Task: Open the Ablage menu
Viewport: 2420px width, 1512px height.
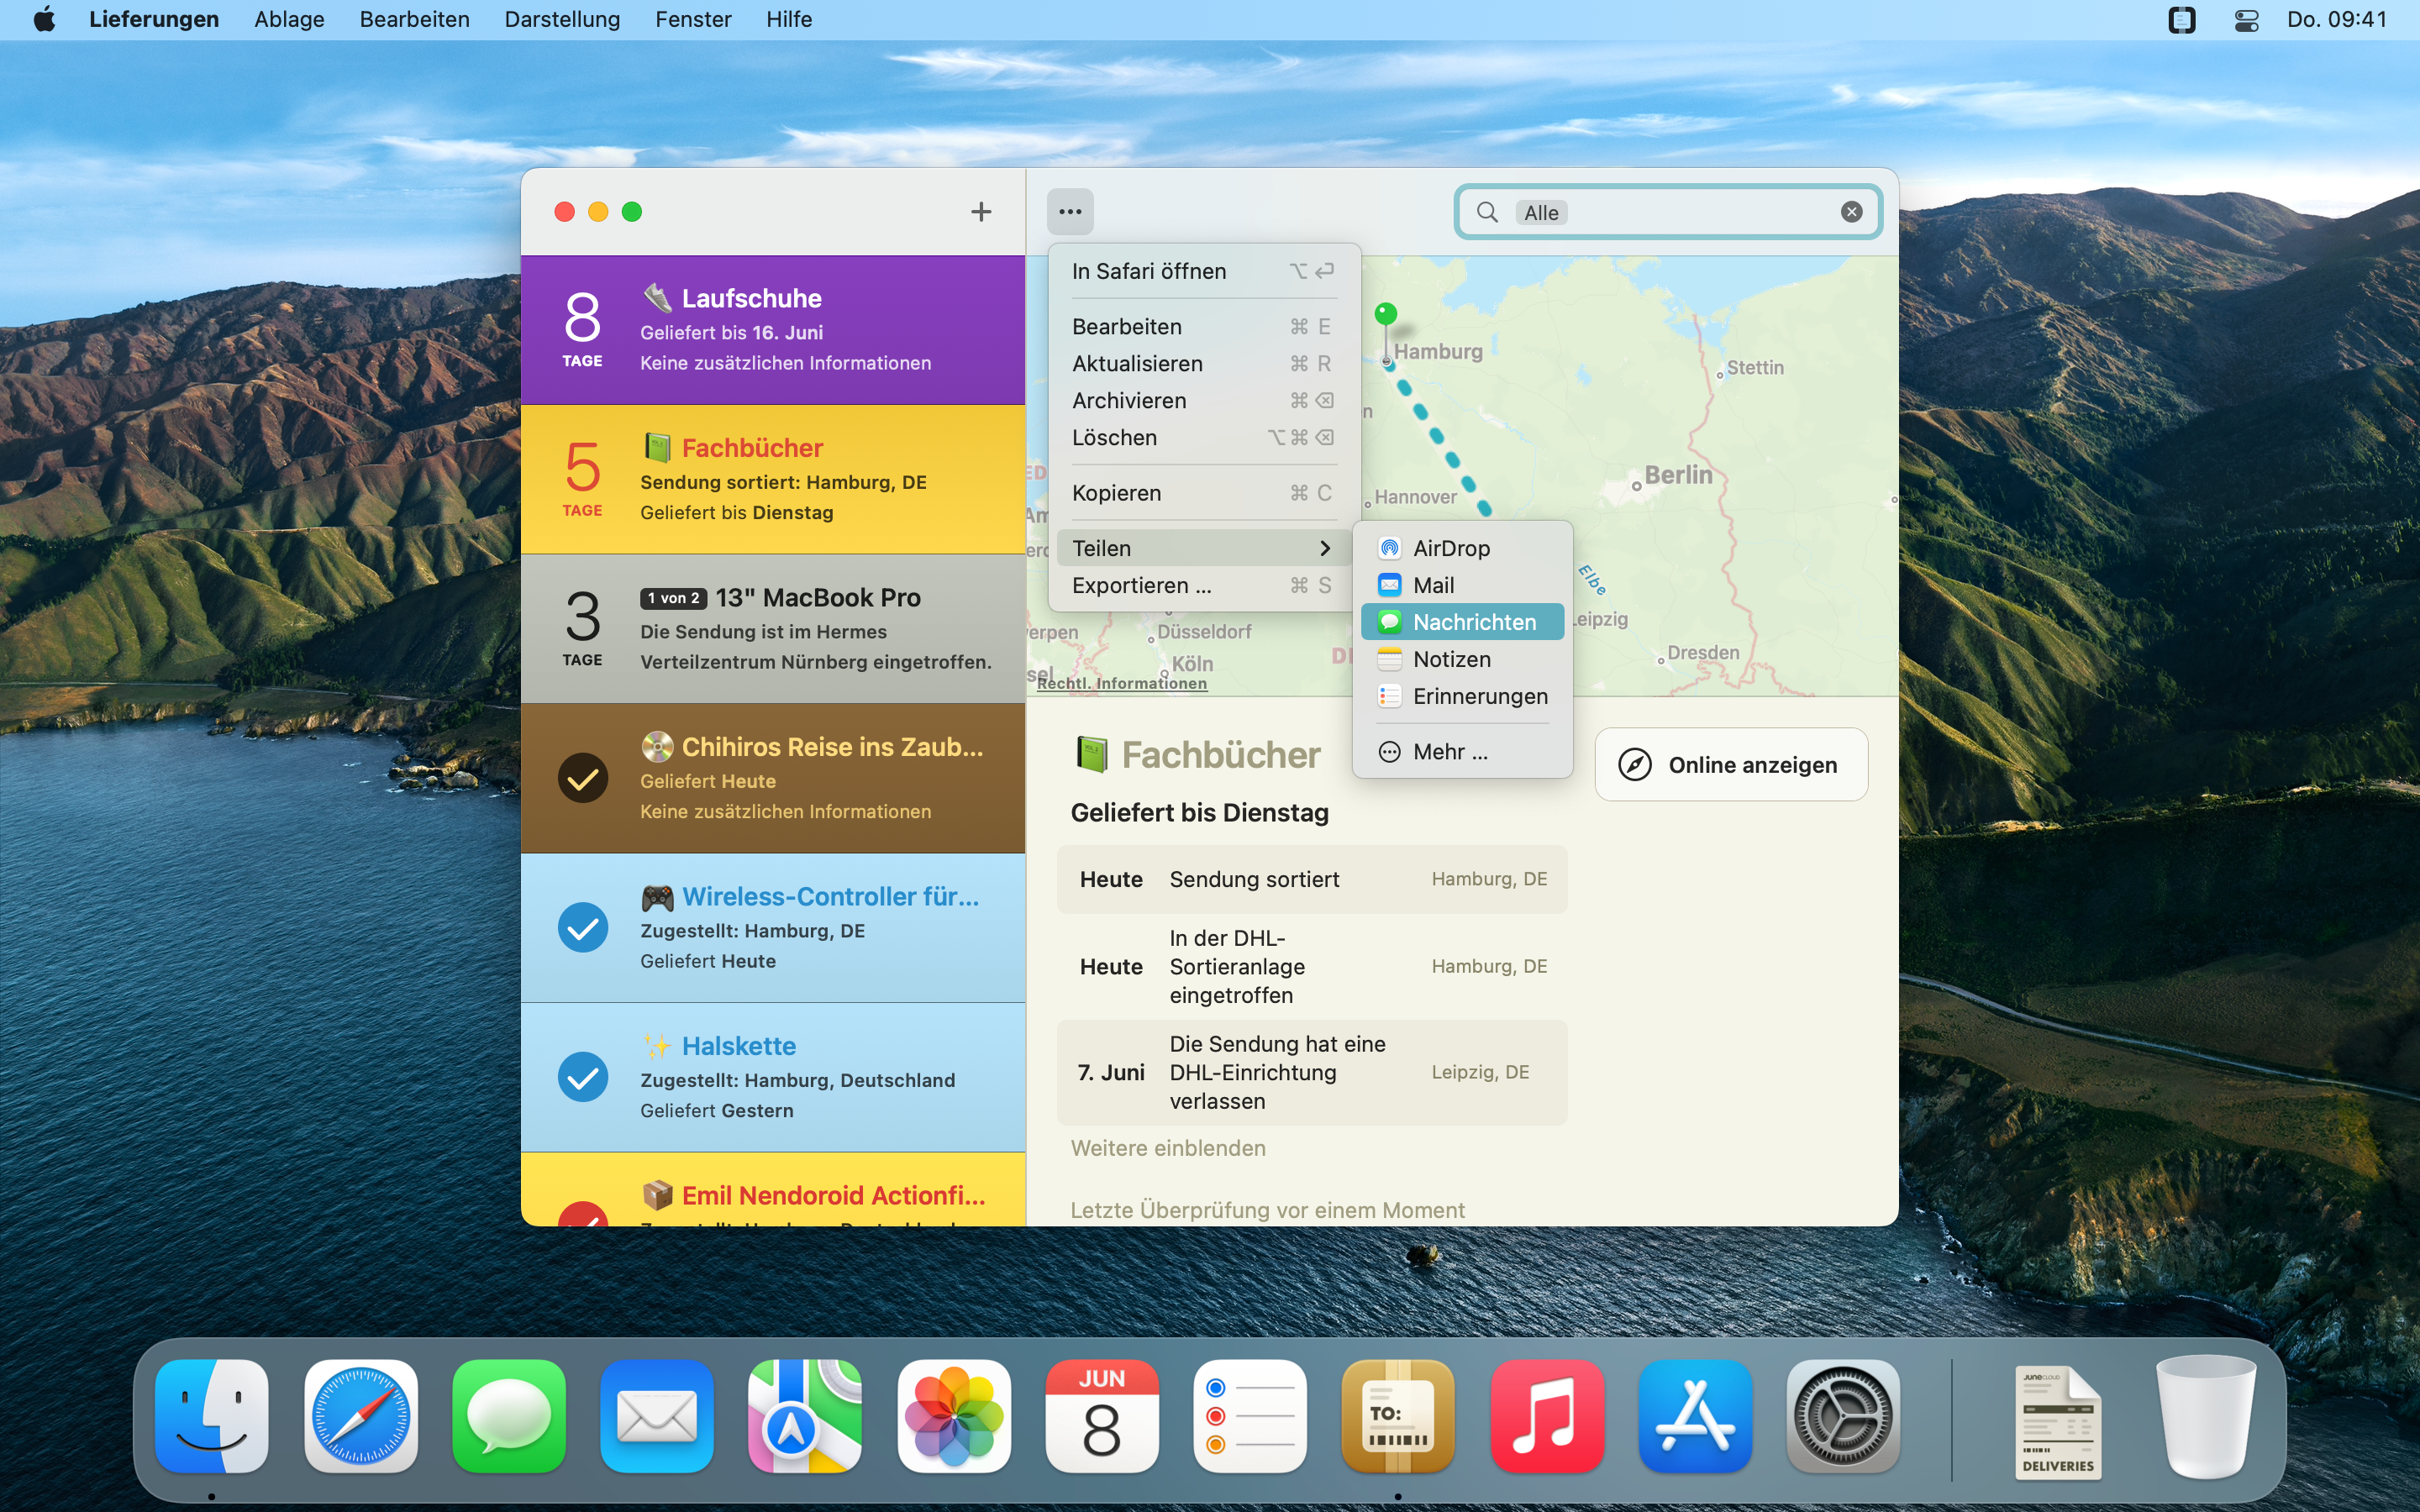Action: pos(289,19)
